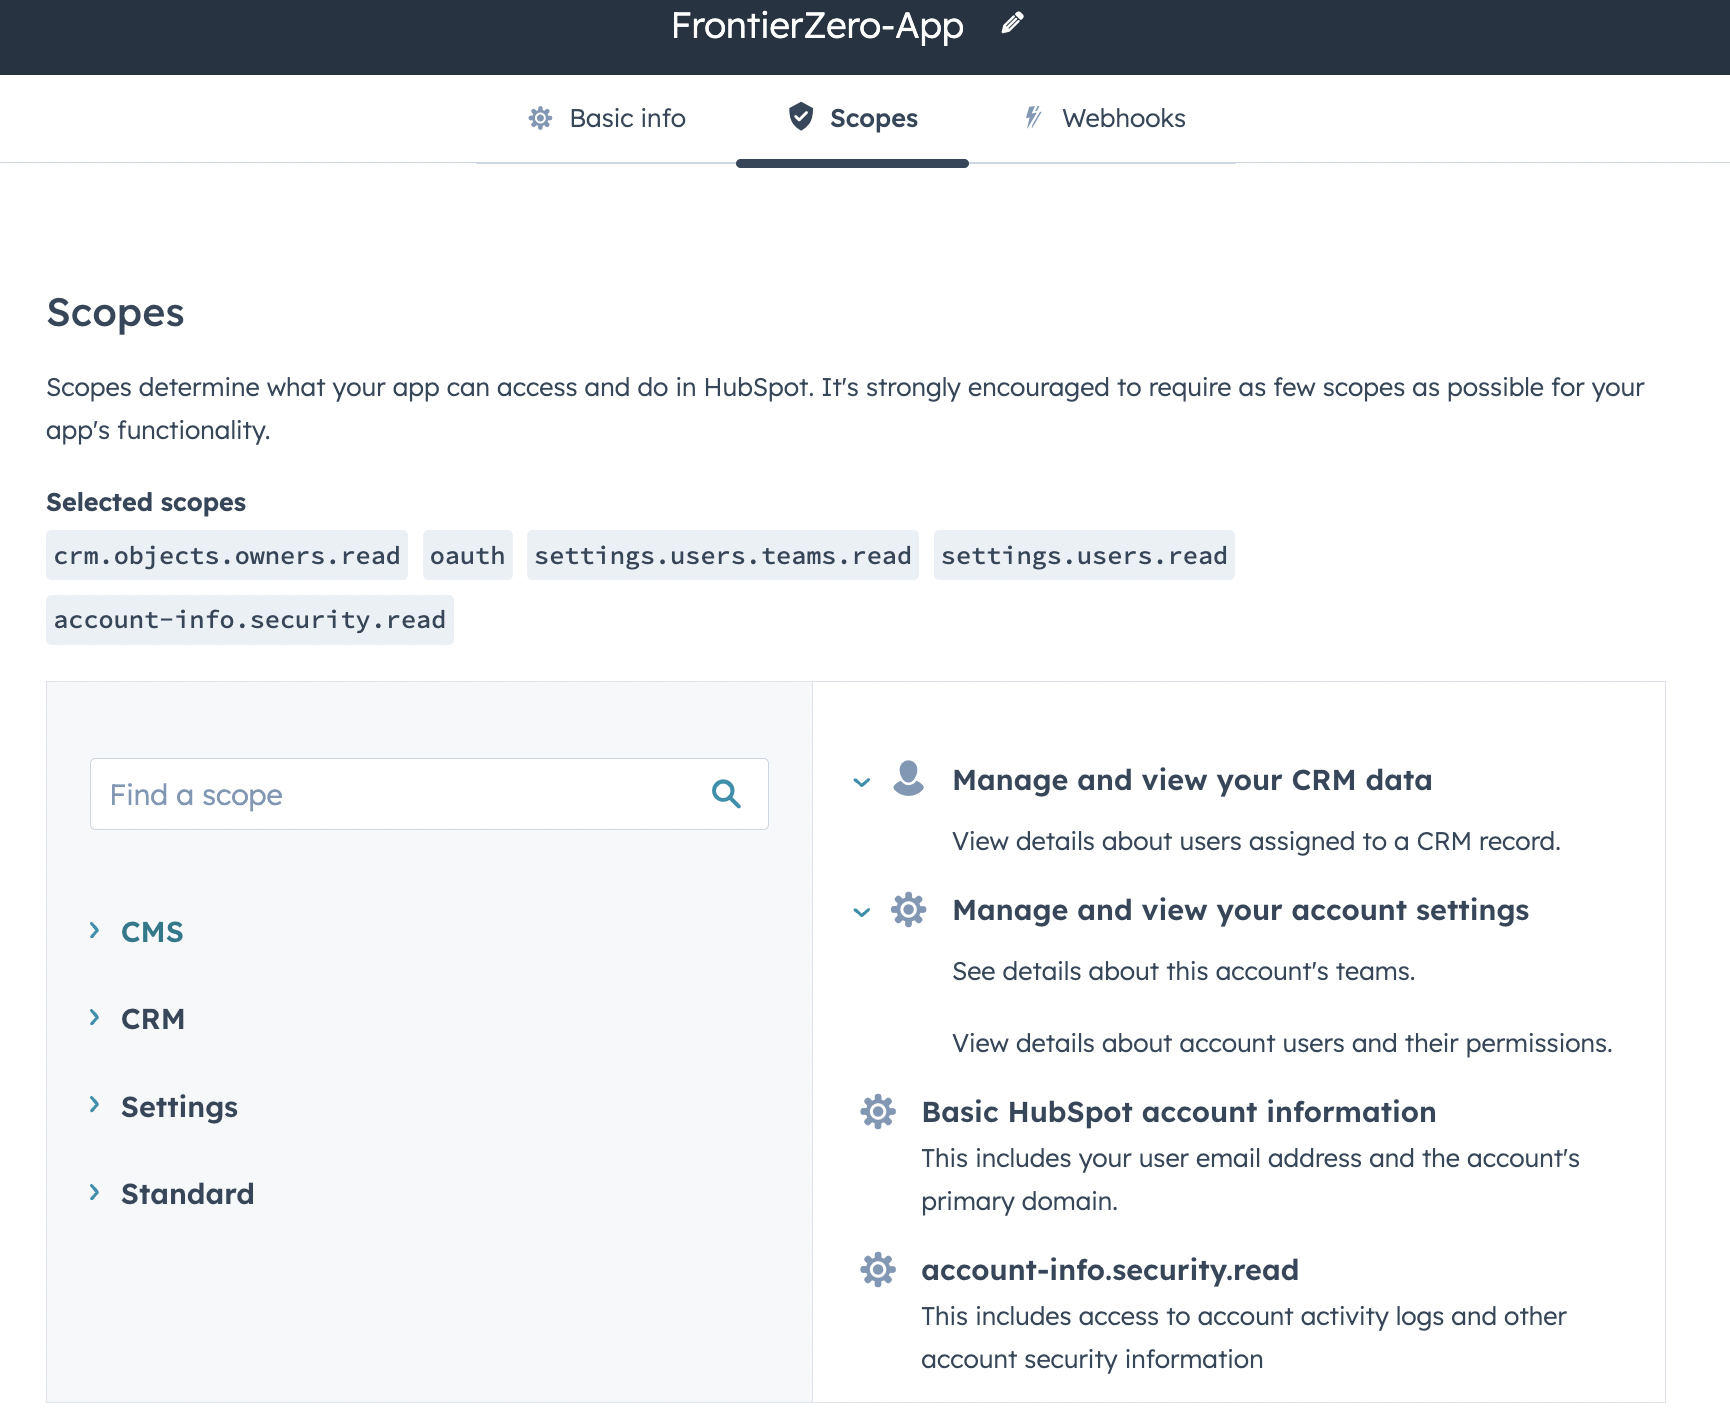Click the gear icon beside Basic HubSpot account information
Image resolution: width=1730 pixels, height=1416 pixels.
(878, 1111)
